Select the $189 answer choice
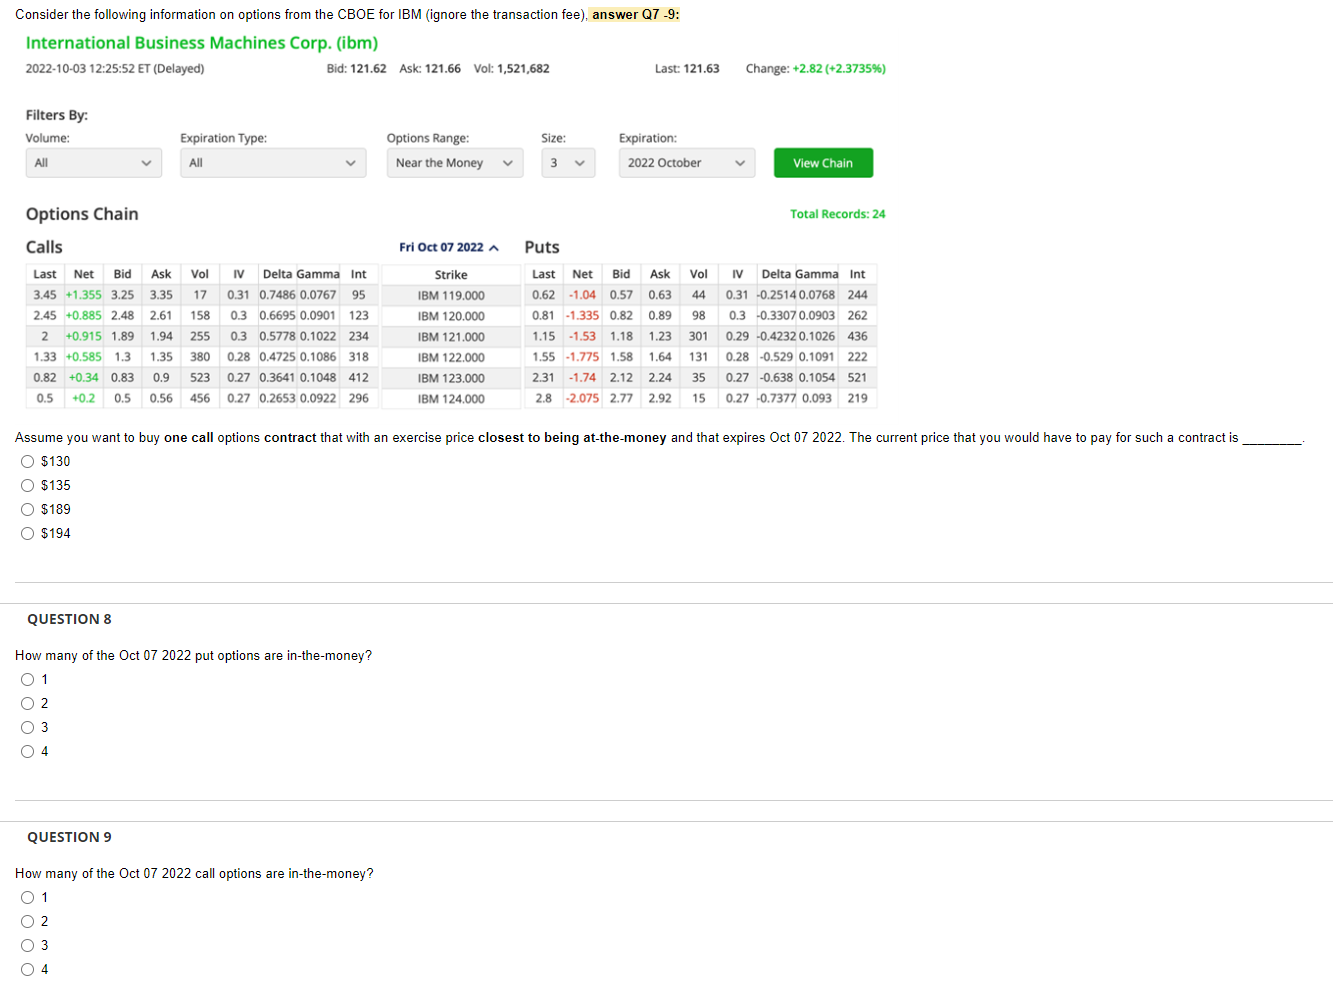Image resolution: width=1333 pixels, height=998 pixels. [28, 508]
